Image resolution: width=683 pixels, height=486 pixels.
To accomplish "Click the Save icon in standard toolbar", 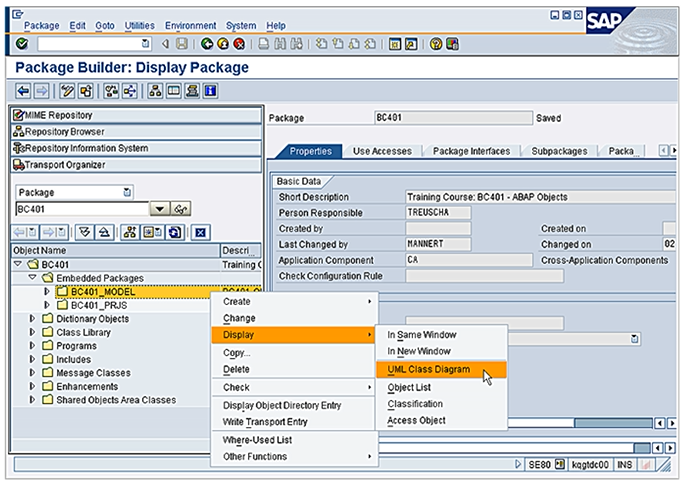I will 181,44.
